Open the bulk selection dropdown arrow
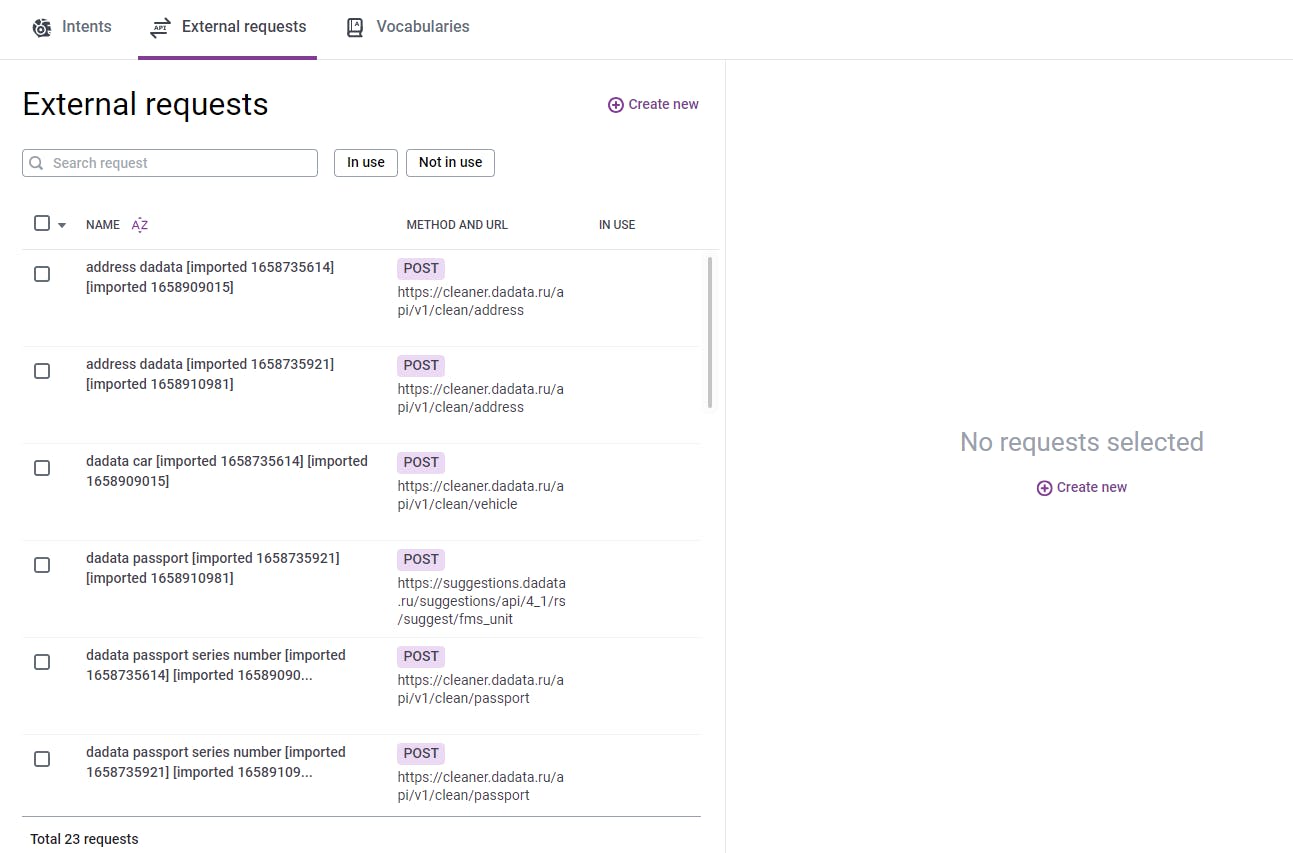Viewport: 1293px width, 853px height. tap(62, 225)
